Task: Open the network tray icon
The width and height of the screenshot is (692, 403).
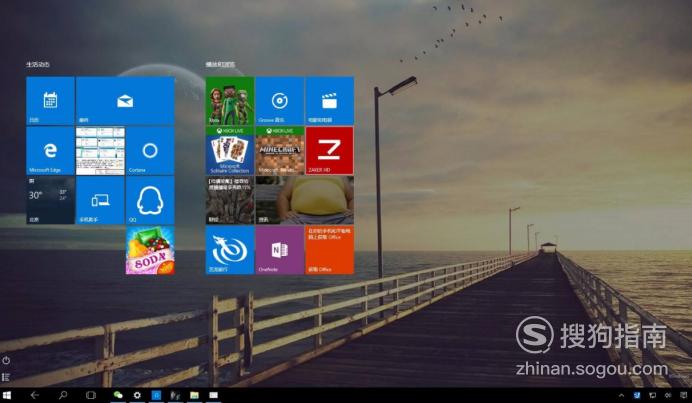Action: coord(652,395)
